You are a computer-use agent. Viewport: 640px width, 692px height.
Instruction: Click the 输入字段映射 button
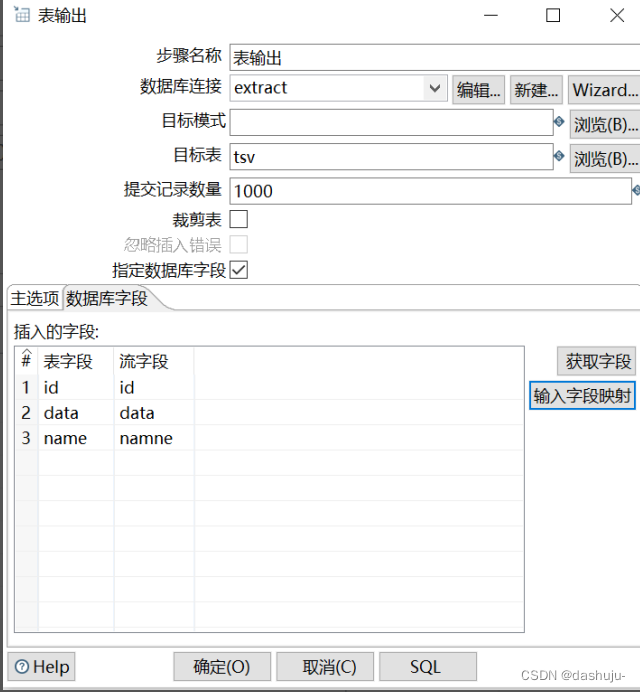pyautogui.click(x=583, y=395)
